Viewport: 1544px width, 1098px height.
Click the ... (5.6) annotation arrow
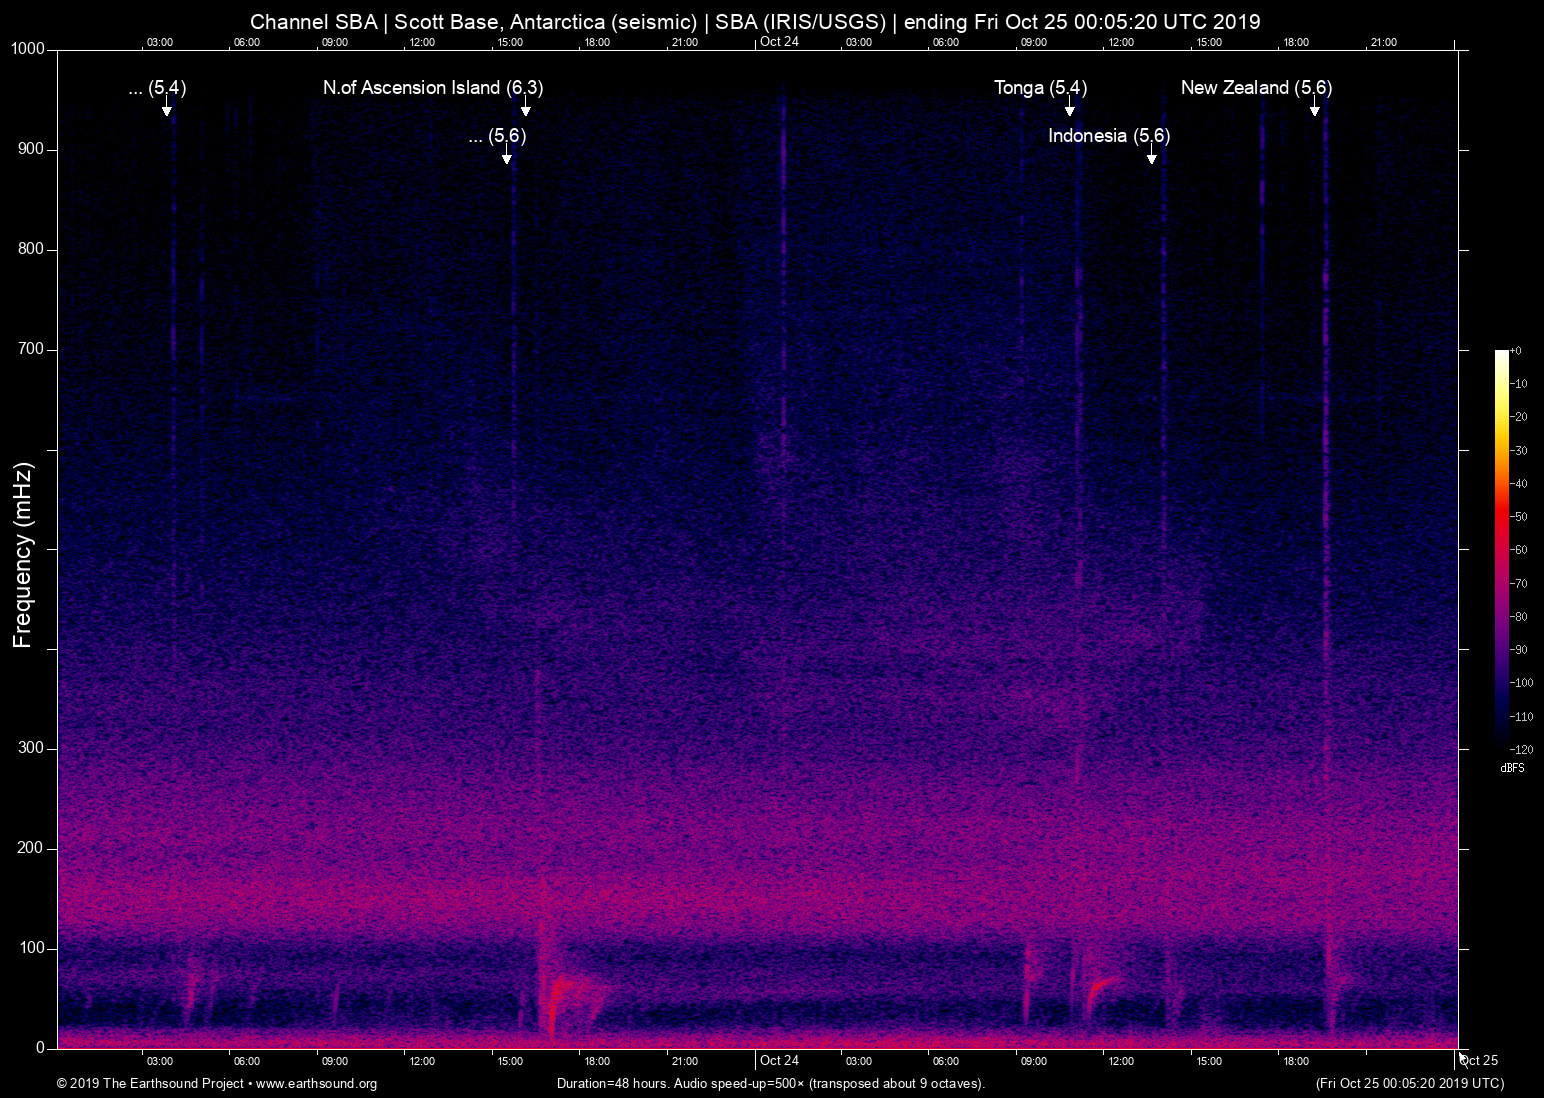[x=507, y=158]
